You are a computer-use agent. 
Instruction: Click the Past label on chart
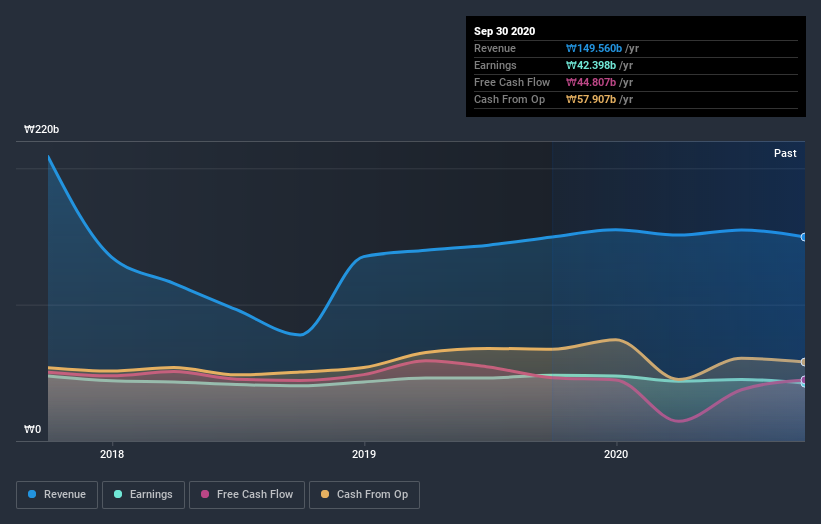(785, 153)
